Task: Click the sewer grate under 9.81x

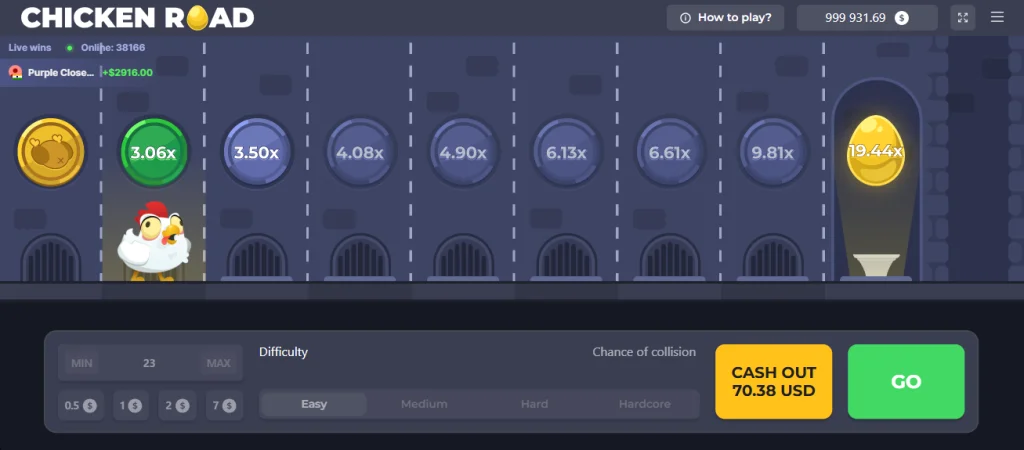Action: 773,257
